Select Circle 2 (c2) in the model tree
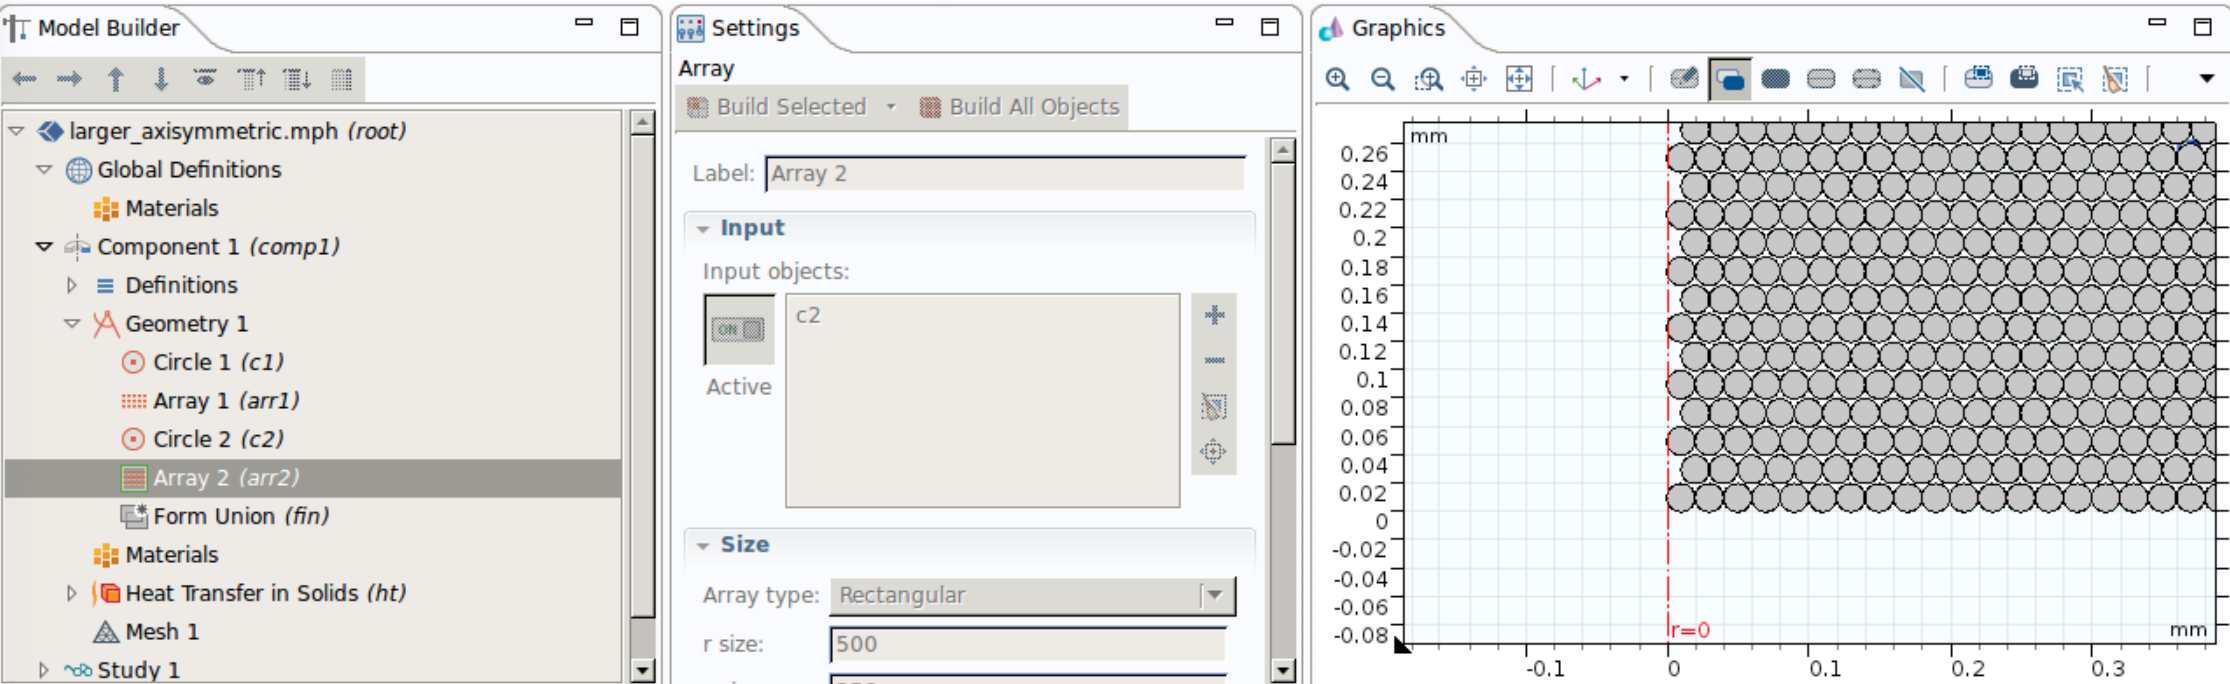The image size is (2230, 684). pyautogui.click(x=218, y=439)
